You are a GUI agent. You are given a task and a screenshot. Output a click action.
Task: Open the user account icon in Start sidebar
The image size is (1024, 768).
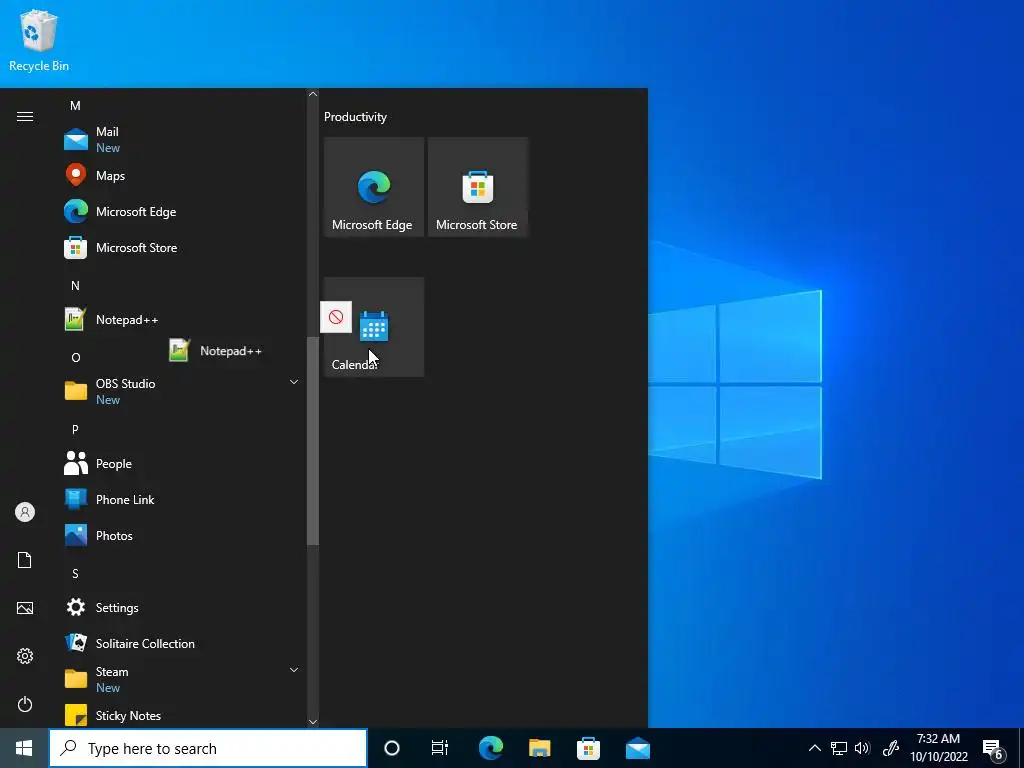pyautogui.click(x=25, y=512)
